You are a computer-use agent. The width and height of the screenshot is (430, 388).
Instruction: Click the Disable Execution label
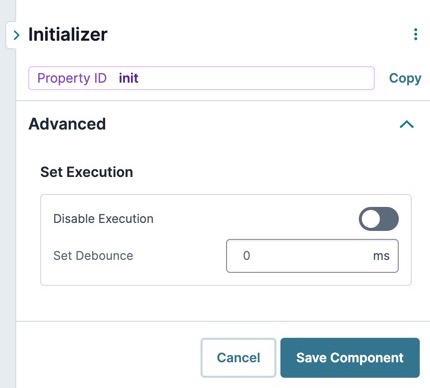[x=103, y=219]
